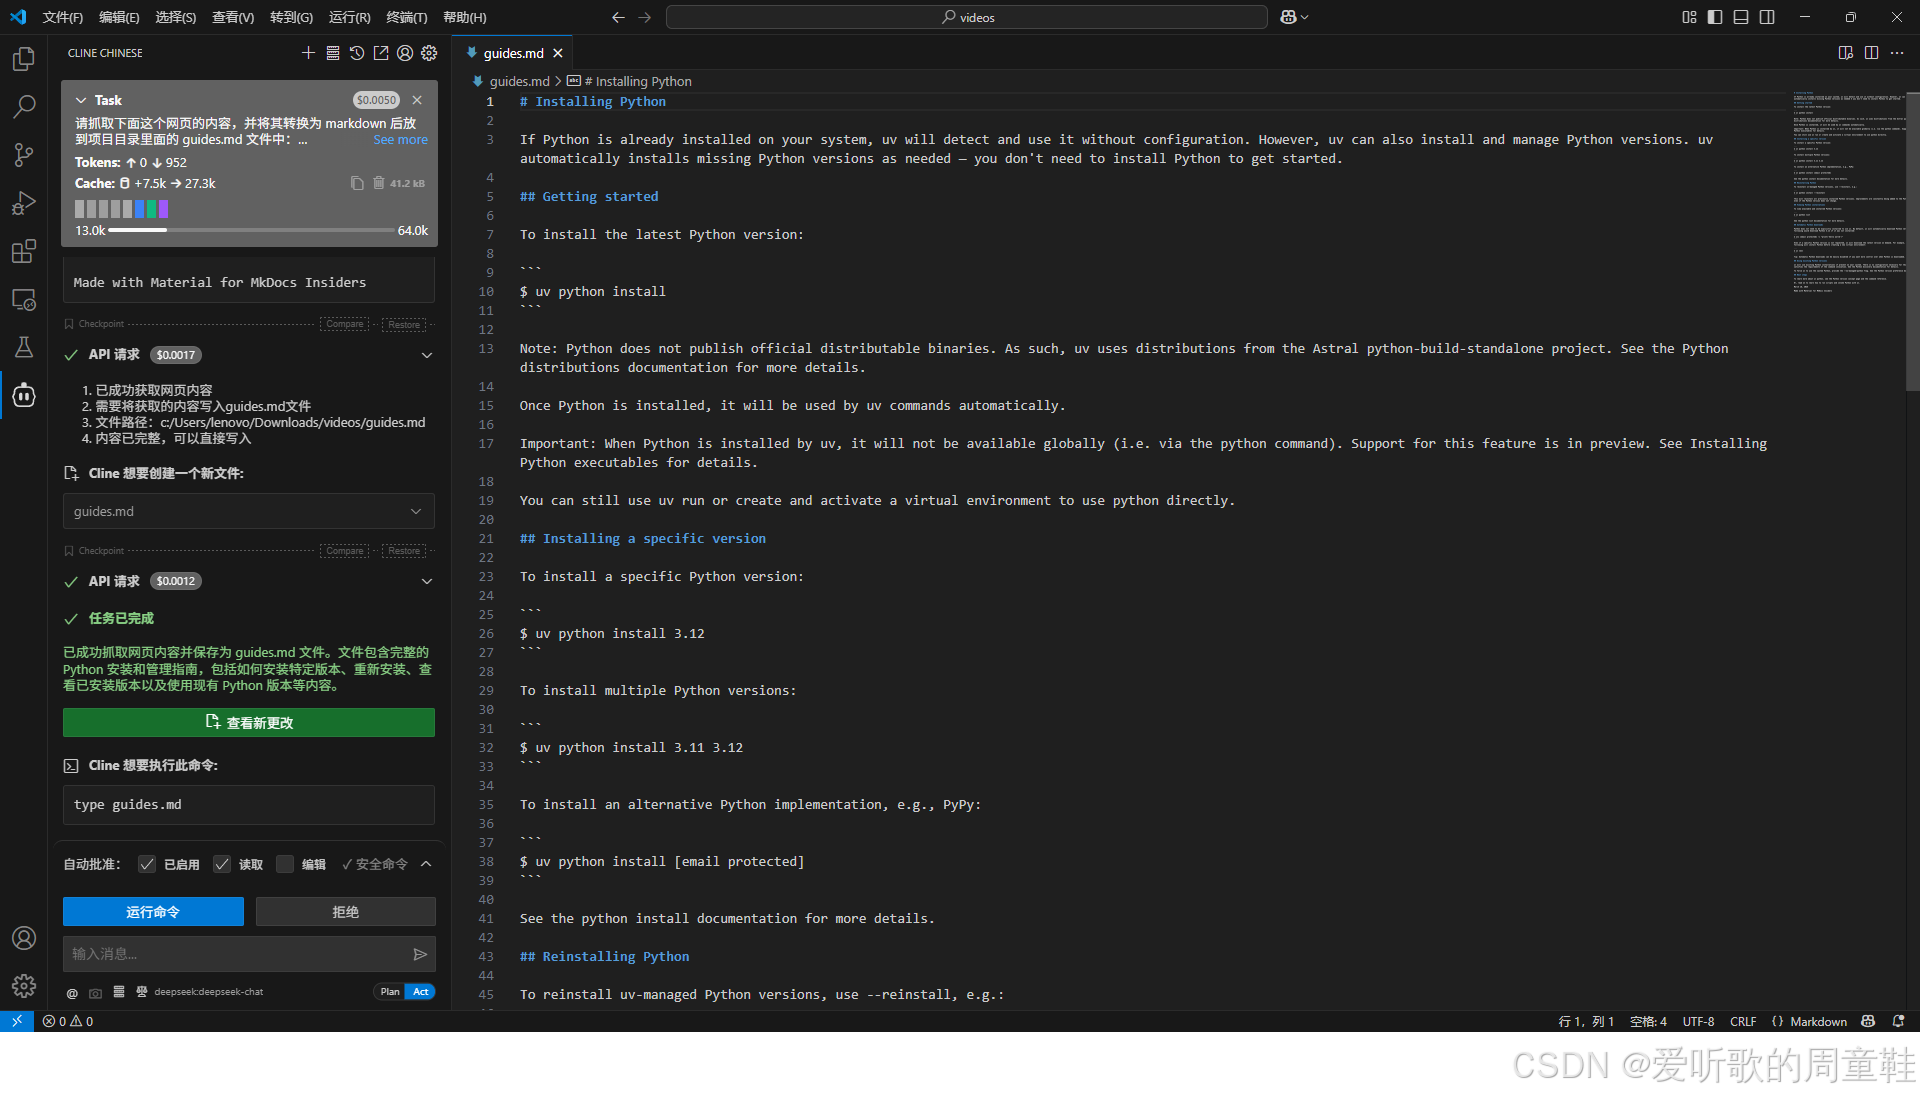Expand the second API 请求 $0.0012 chevron
The width and height of the screenshot is (1920, 1097).
click(427, 581)
